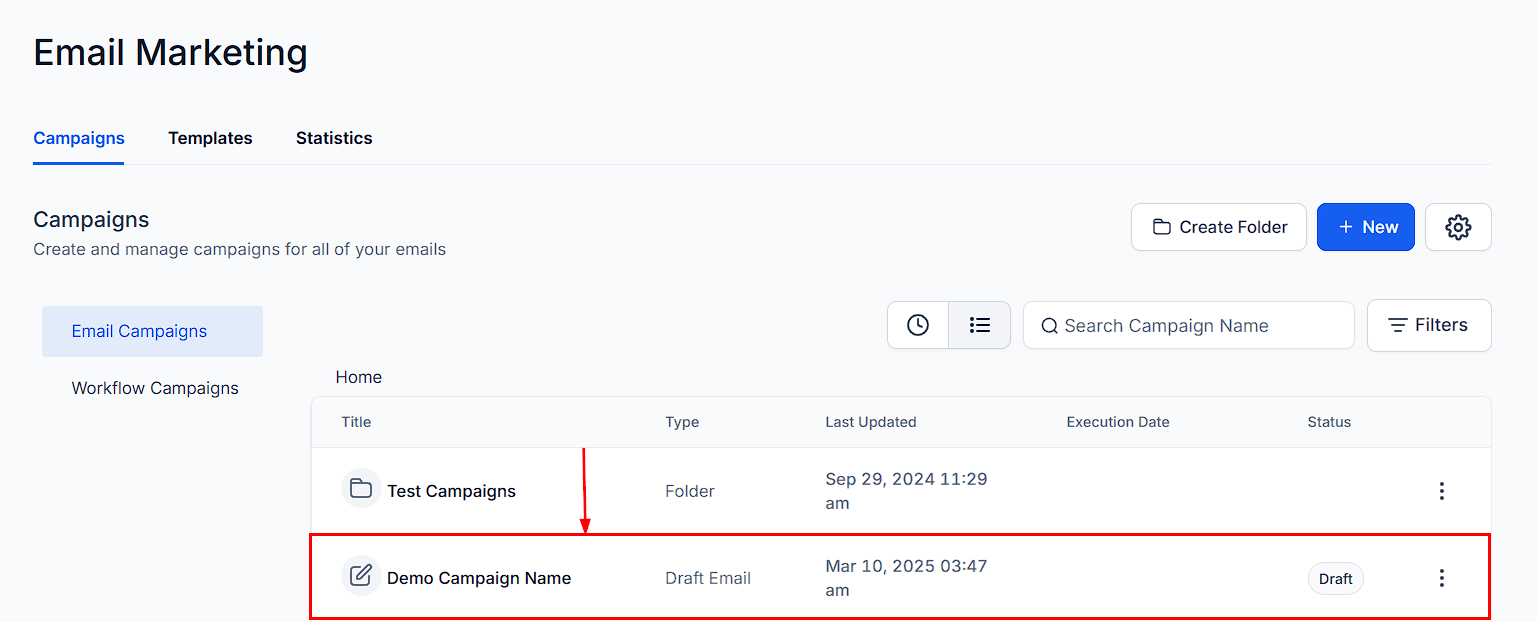Image resolution: width=1537 pixels, height=622 pixels.
Task: Click the search magnifier icon
Action: click(x=1049, y=326)
